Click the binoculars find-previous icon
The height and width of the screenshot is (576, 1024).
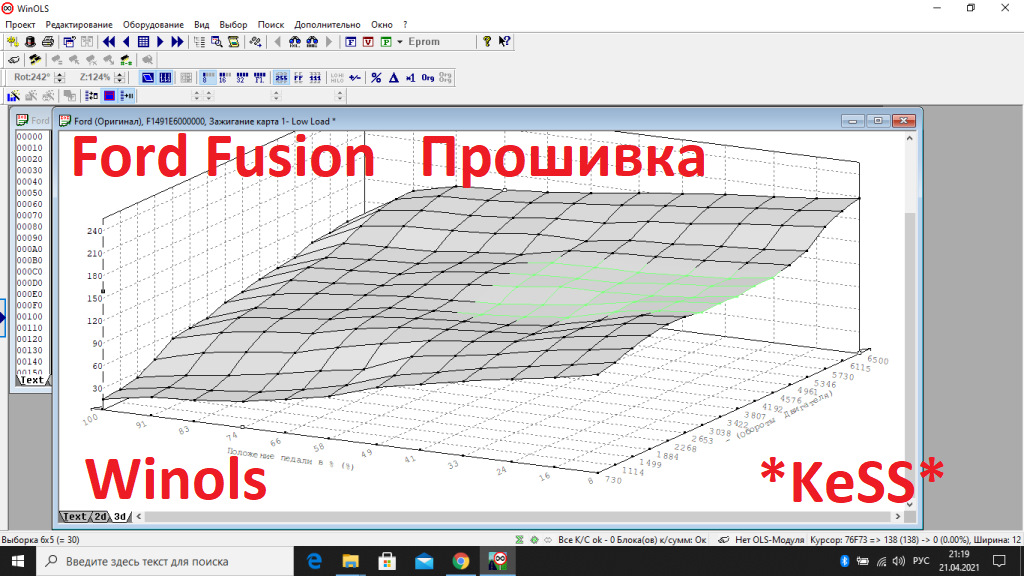click(295, 42)
